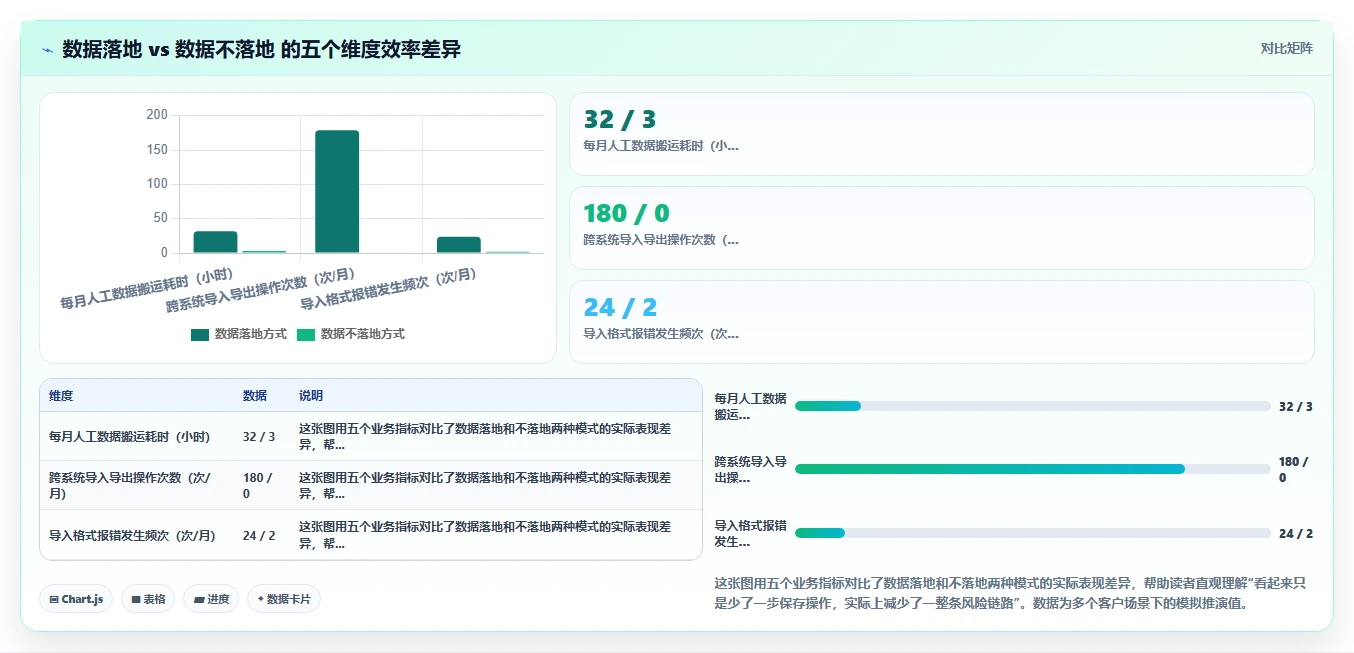Click the 表格 tag chip
Image resolution: width=1354 pixels, height=653 pixels.
point(149,599)
